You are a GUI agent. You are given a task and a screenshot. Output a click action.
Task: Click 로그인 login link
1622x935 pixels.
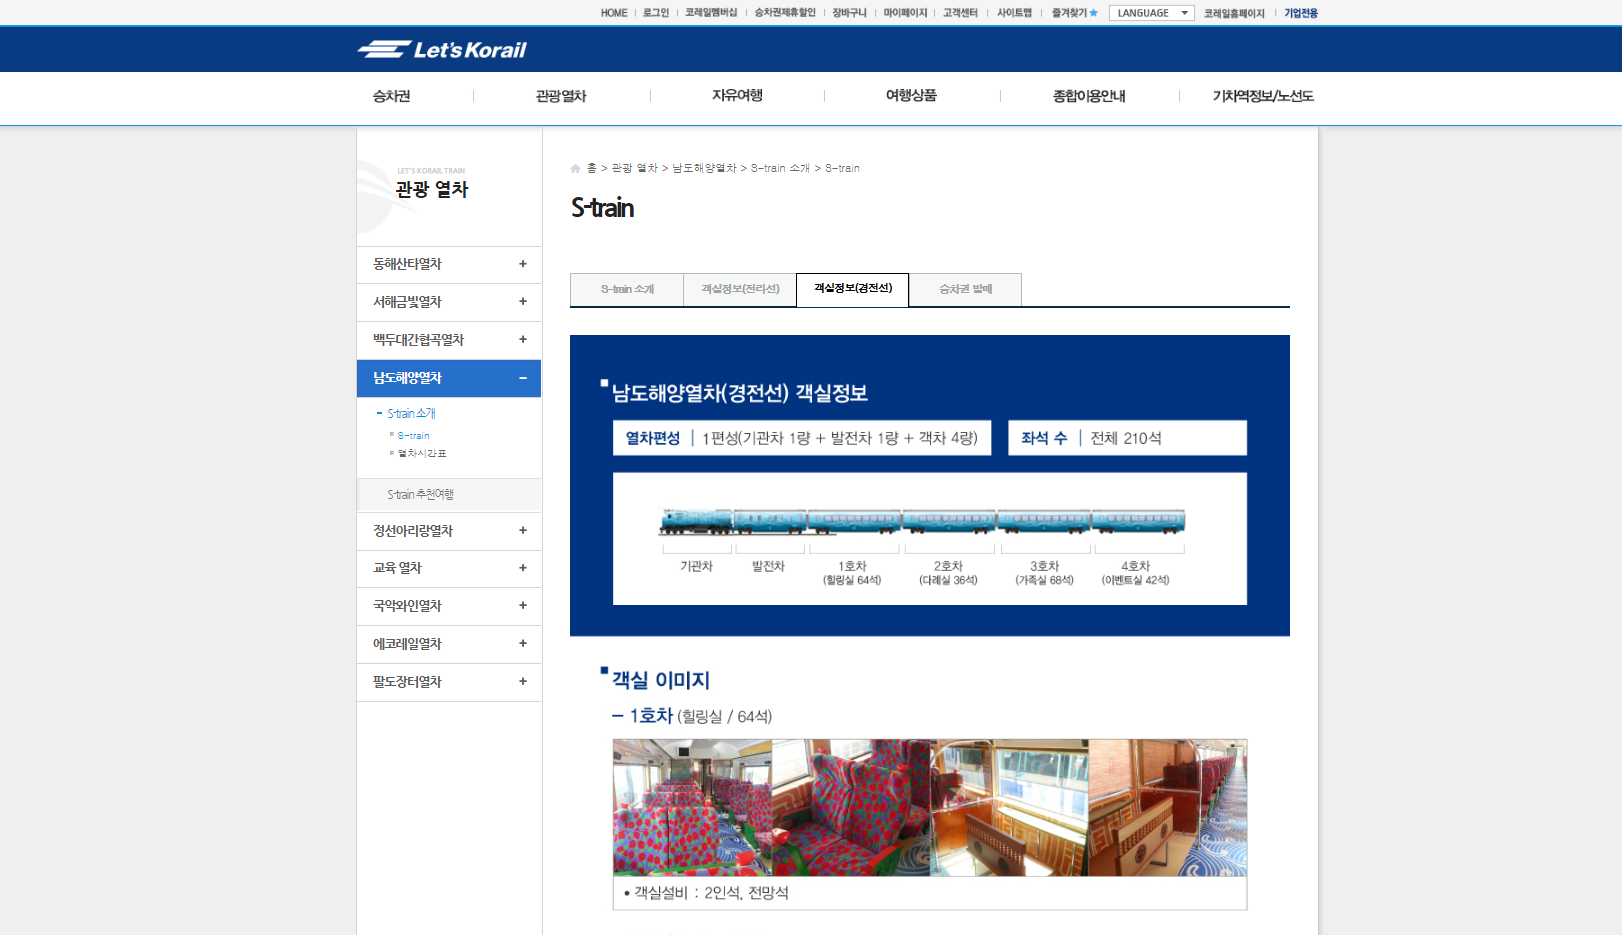tap(656, 13)
